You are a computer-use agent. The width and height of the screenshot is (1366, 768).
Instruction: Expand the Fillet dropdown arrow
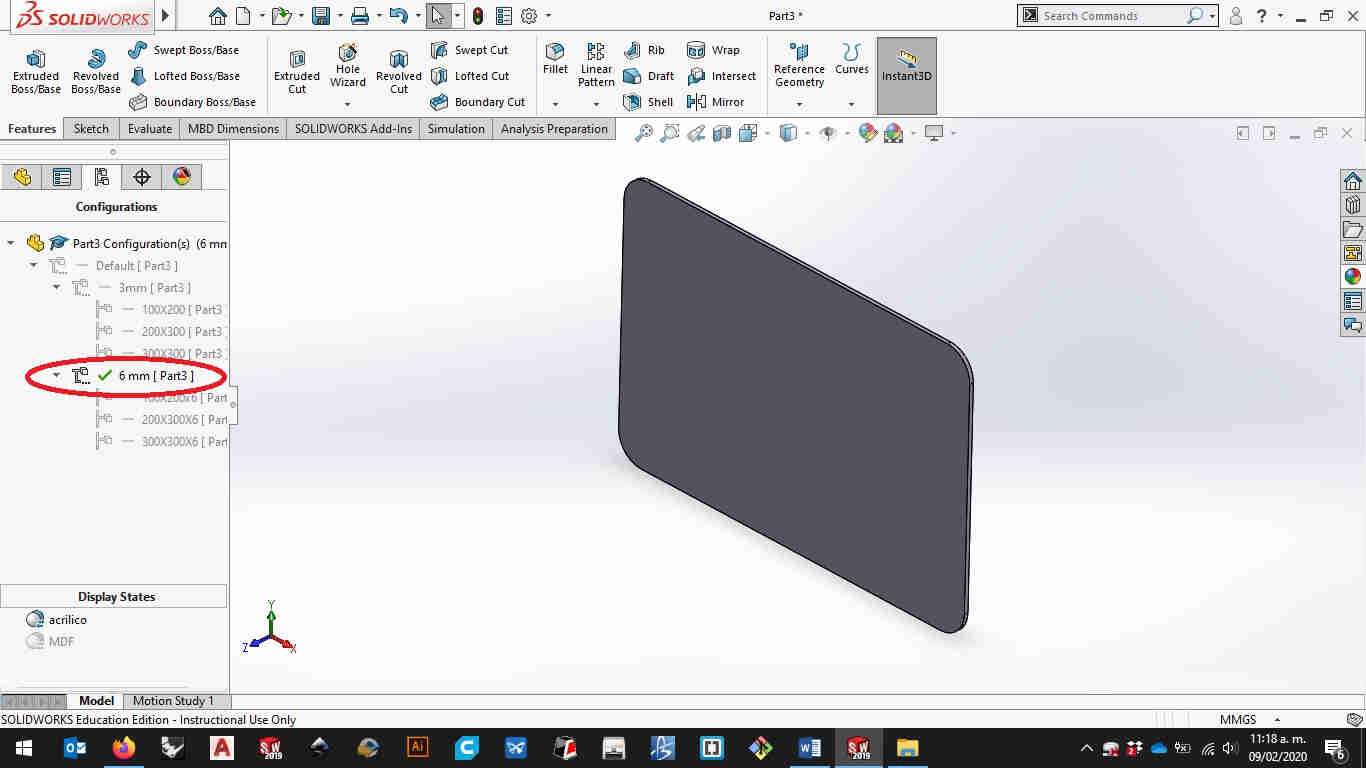[555, 104]
